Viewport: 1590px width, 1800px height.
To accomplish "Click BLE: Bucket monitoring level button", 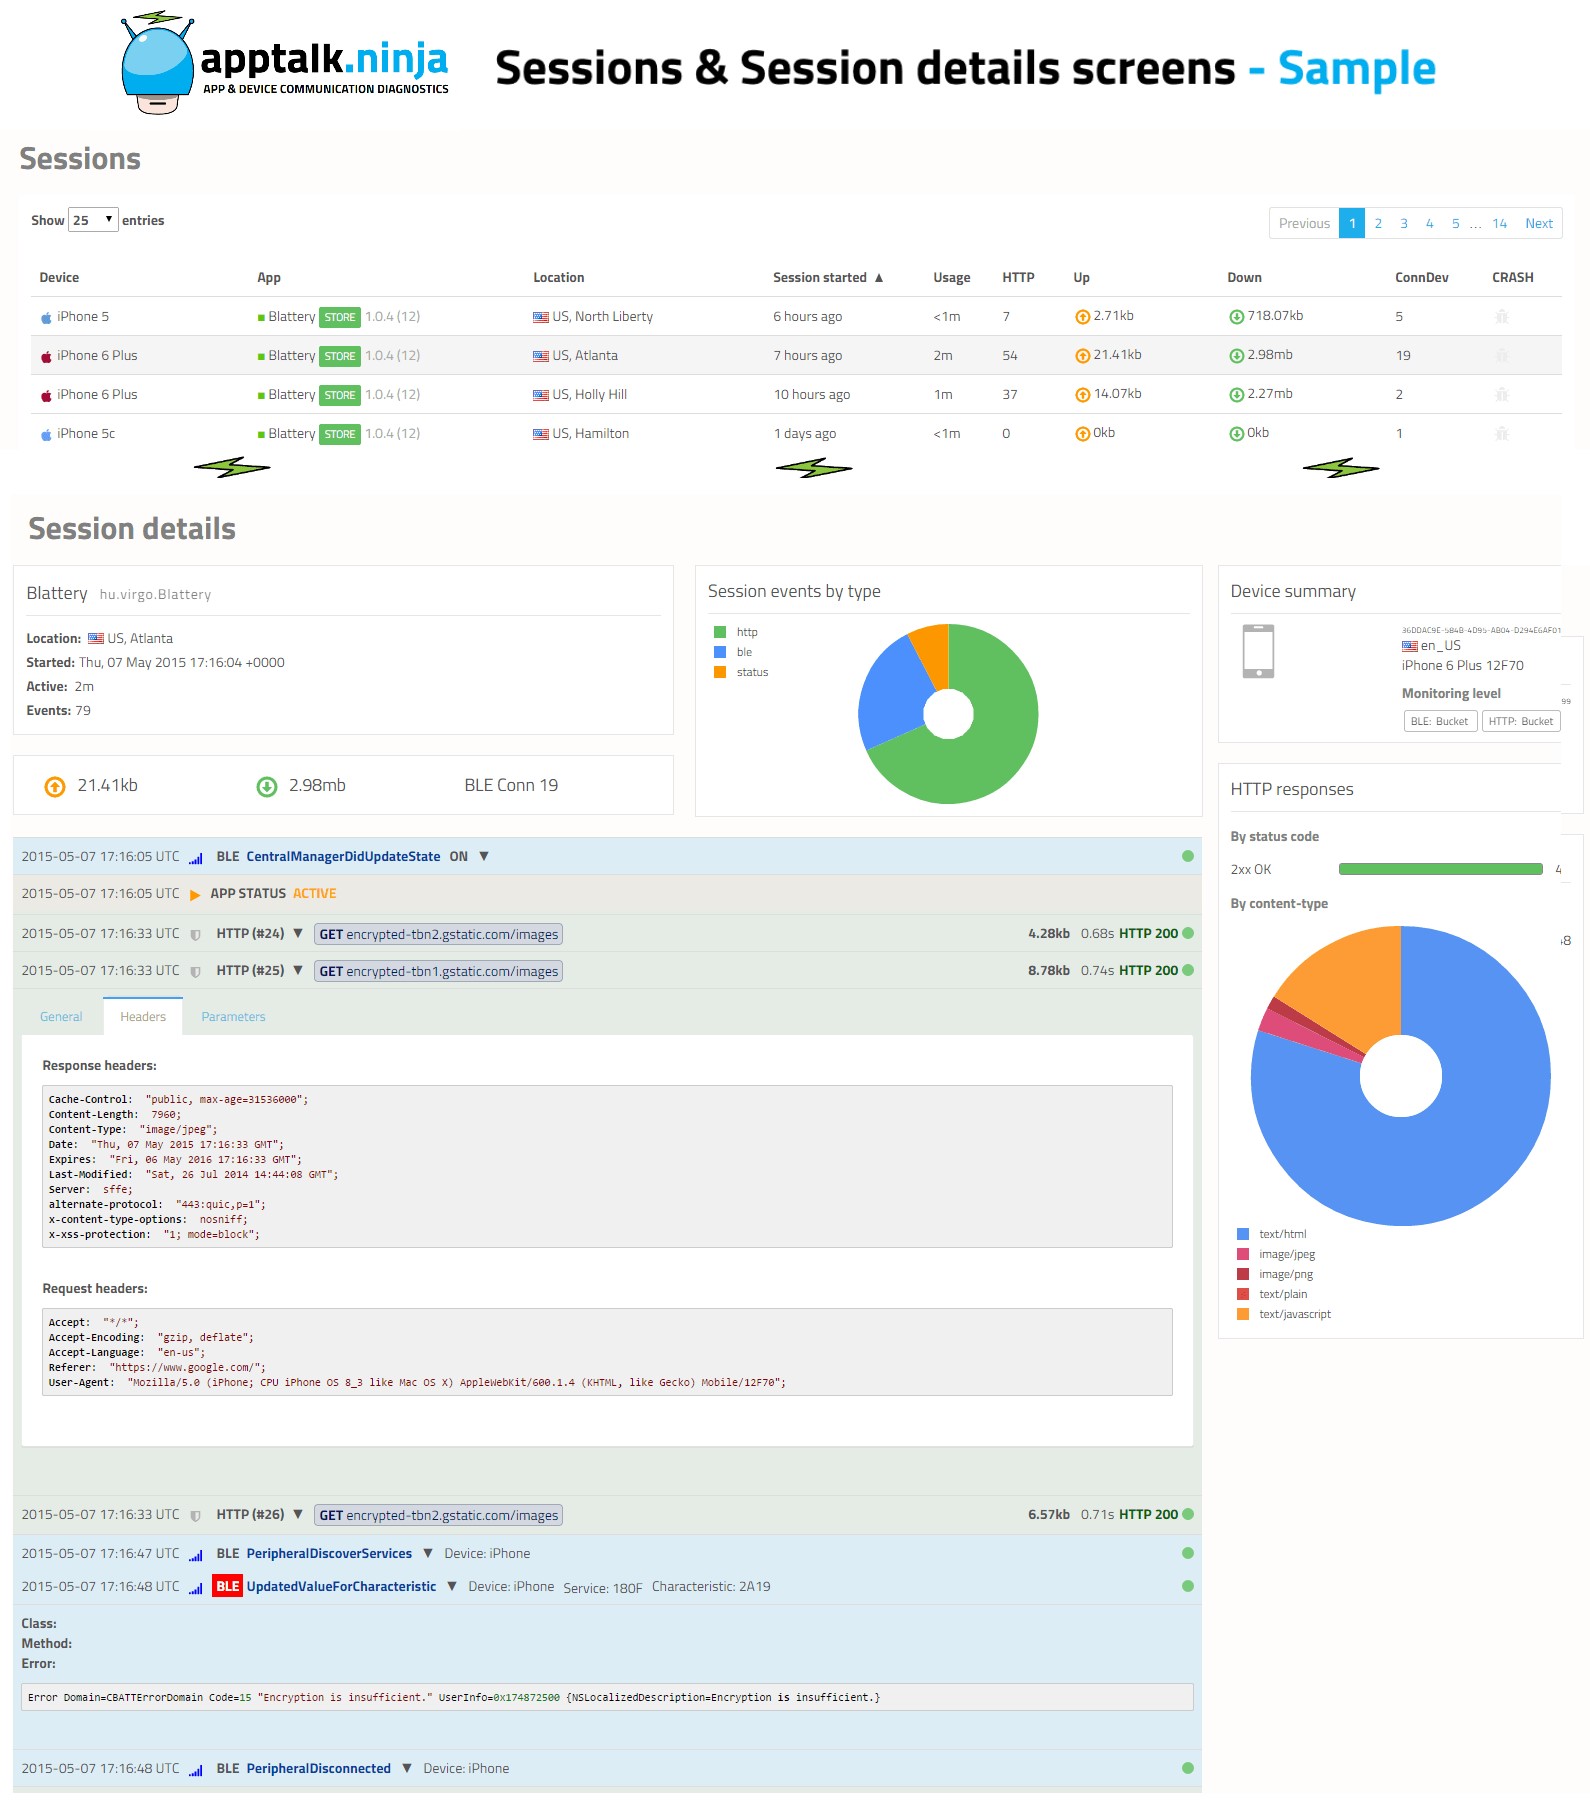I will (x=1440, y=721).
